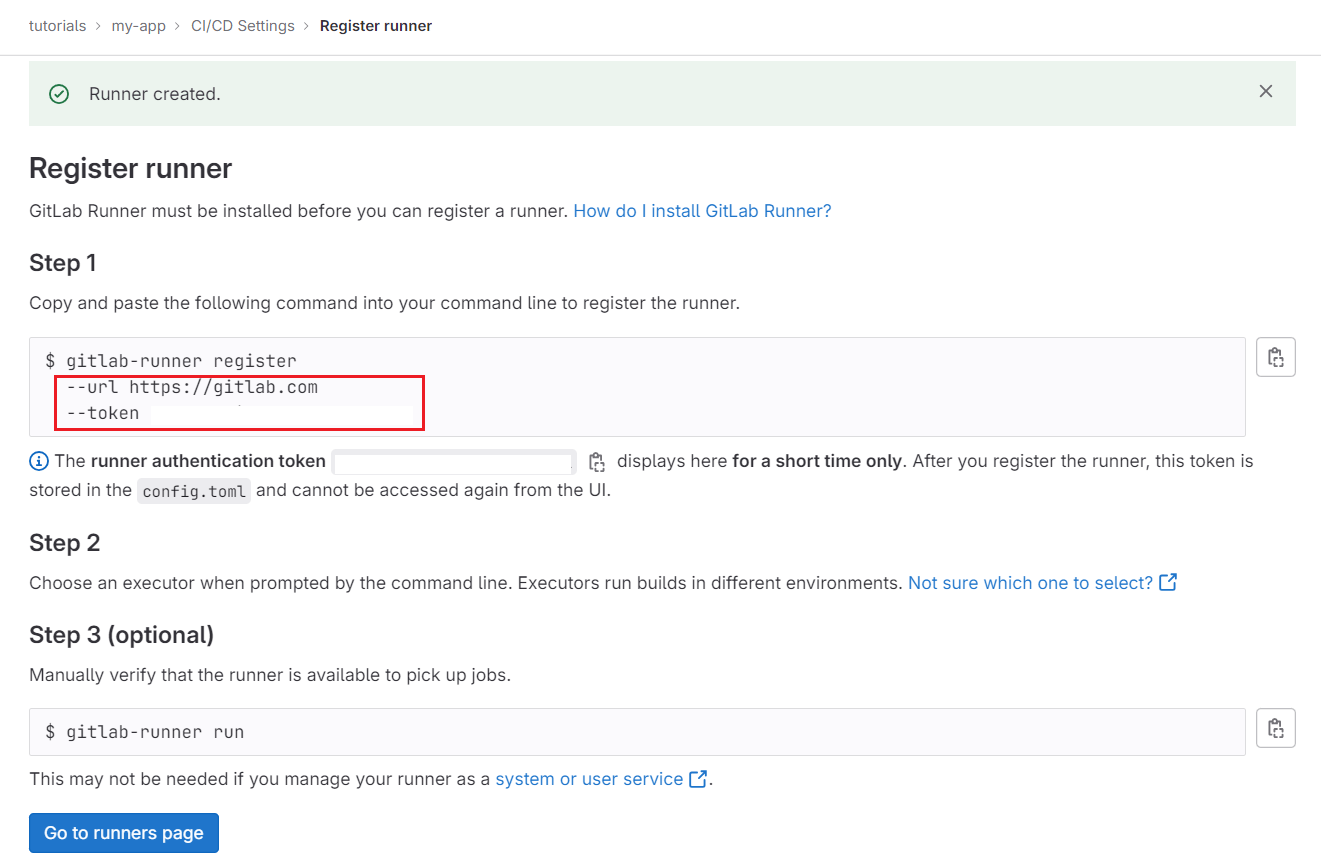Open the my-app breadcrumb

click(x=138, y=26)
